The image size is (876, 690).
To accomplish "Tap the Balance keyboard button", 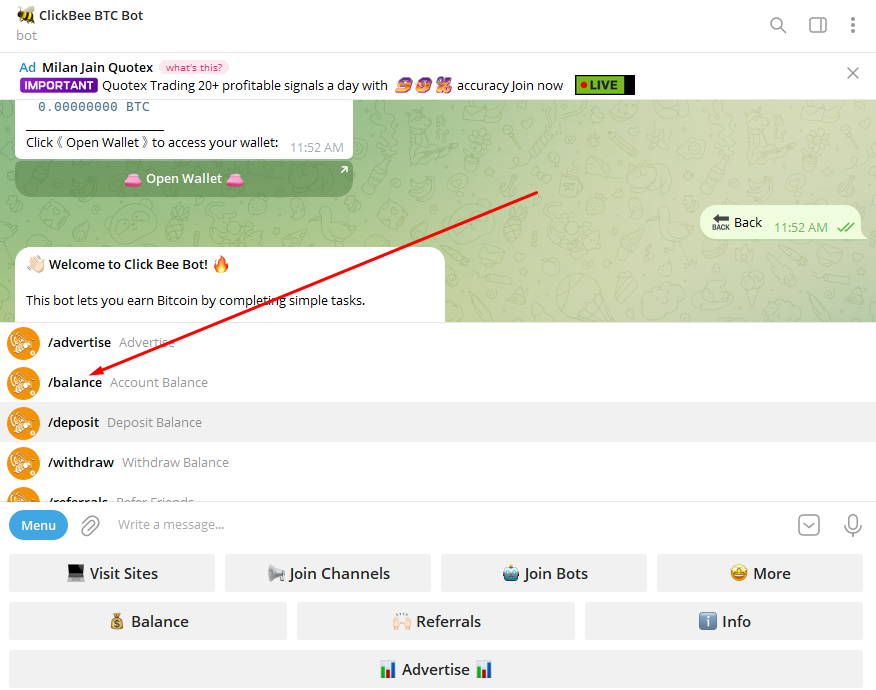I will tap(148, 621).
